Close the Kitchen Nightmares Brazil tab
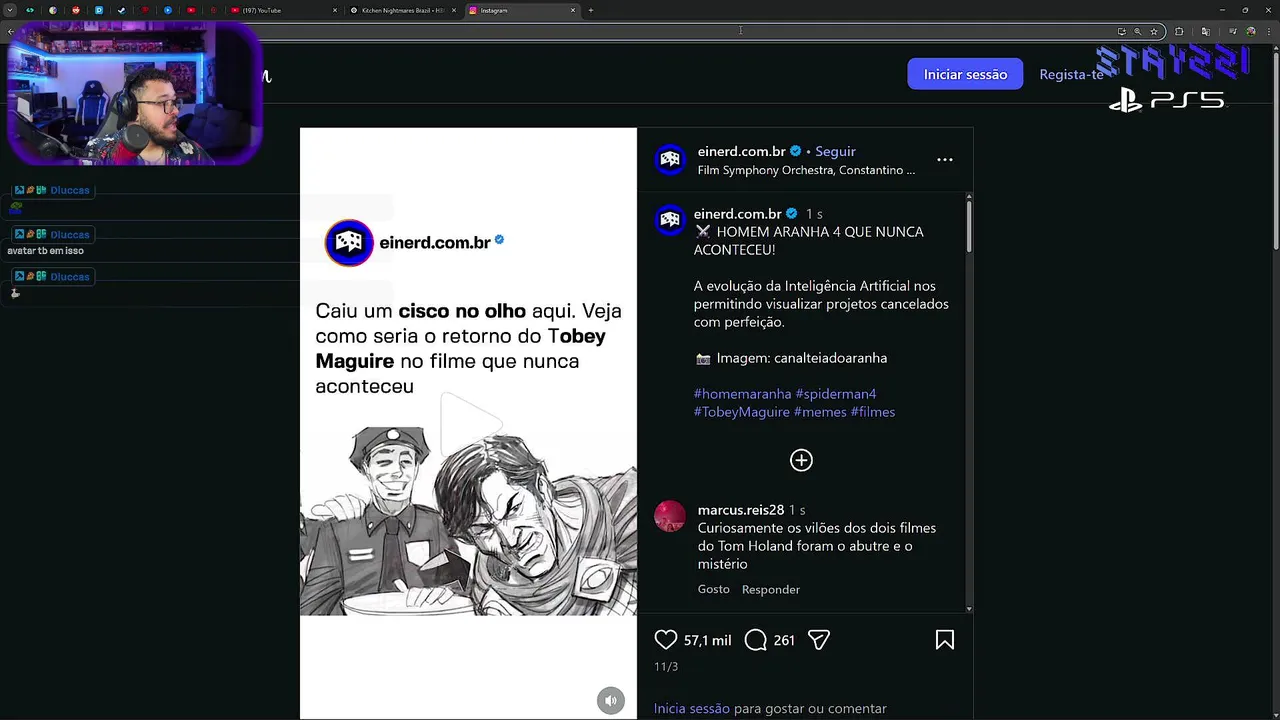The height and width of the screenshot is (720, 1280). click(x=454, y=10)
